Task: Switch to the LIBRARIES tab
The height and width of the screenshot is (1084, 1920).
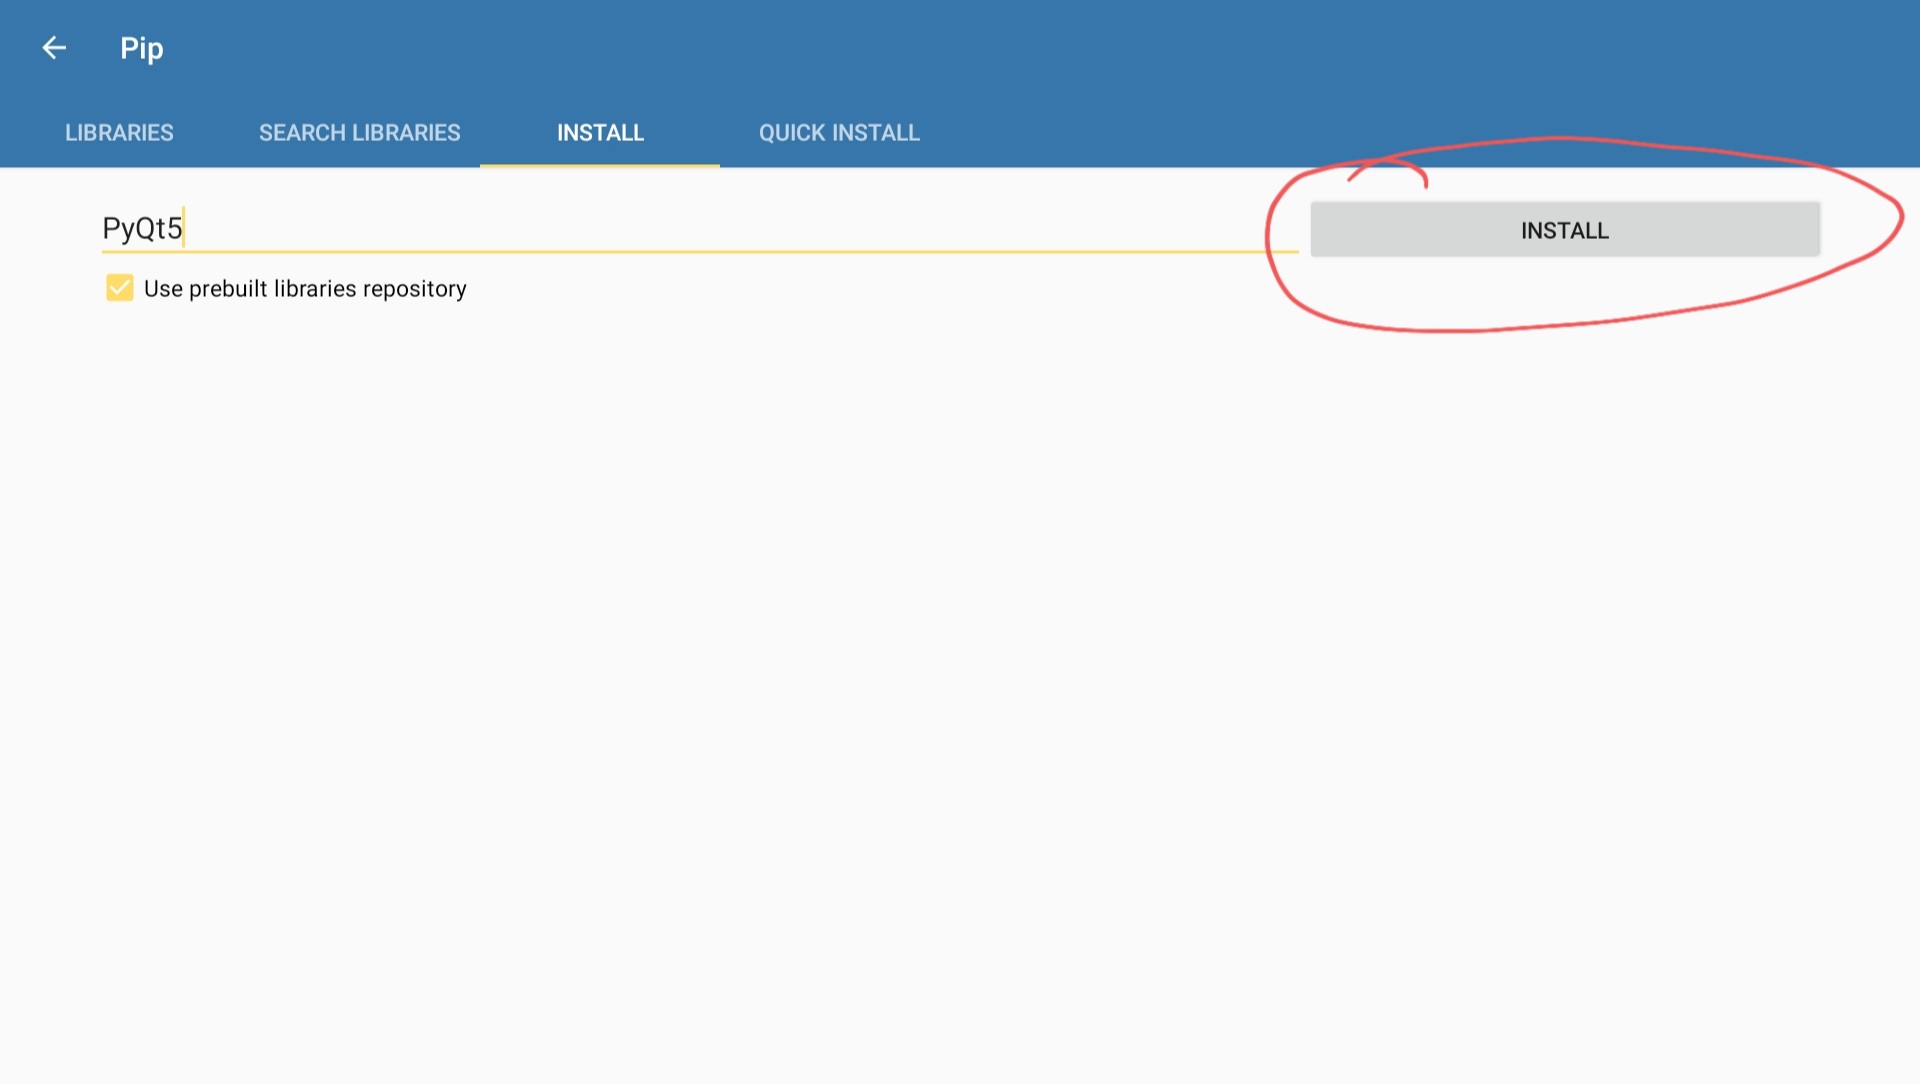Action: [x=119, y=133]
